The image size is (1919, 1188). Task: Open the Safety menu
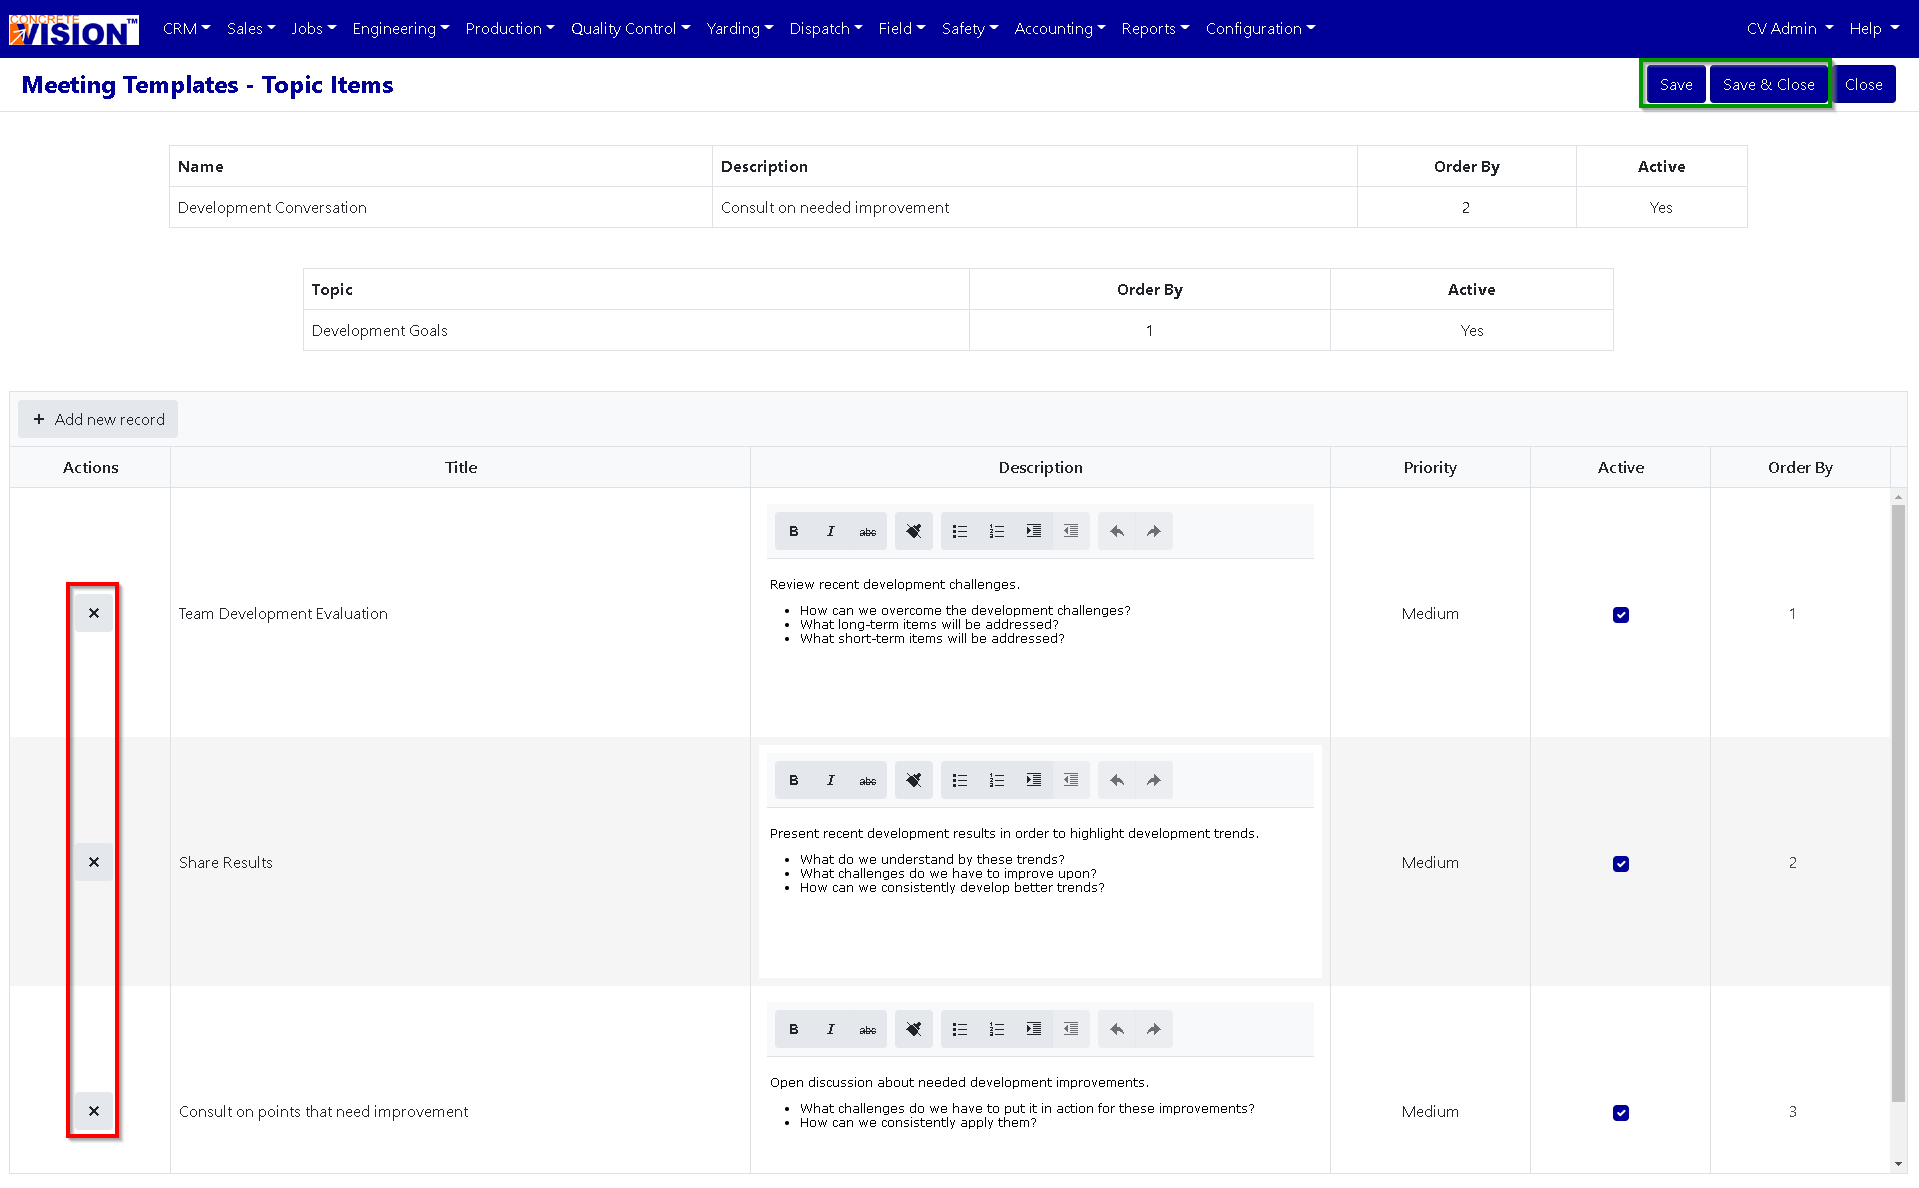coord(970,28)
